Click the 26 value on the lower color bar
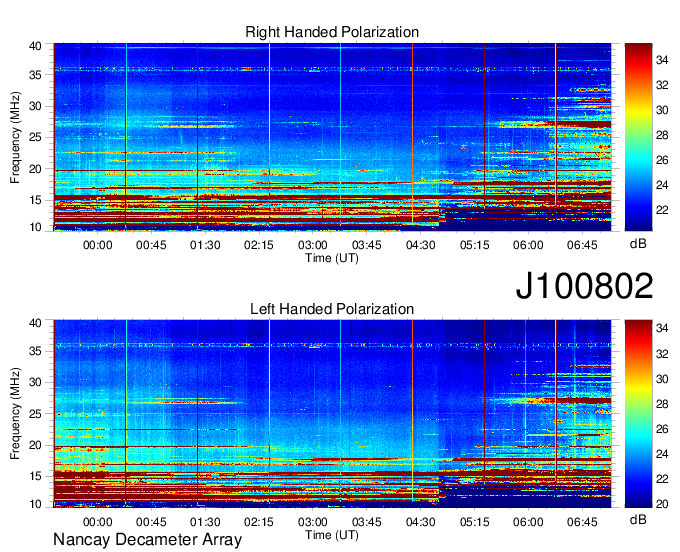 662,429
